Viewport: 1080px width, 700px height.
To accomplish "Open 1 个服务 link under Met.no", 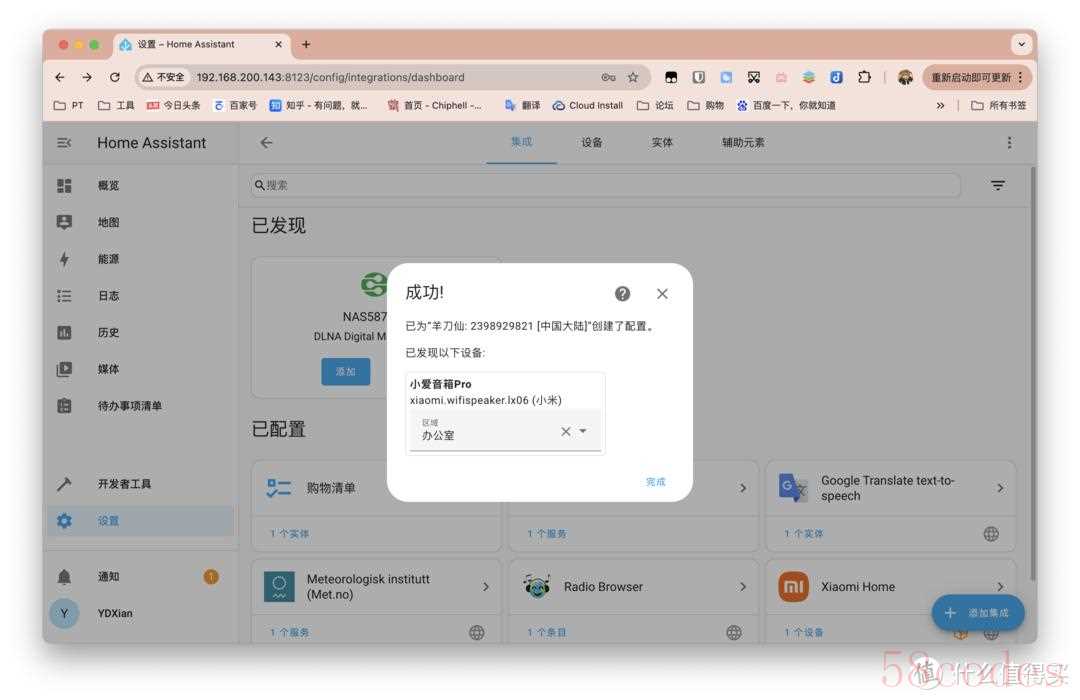I will 289,632.
